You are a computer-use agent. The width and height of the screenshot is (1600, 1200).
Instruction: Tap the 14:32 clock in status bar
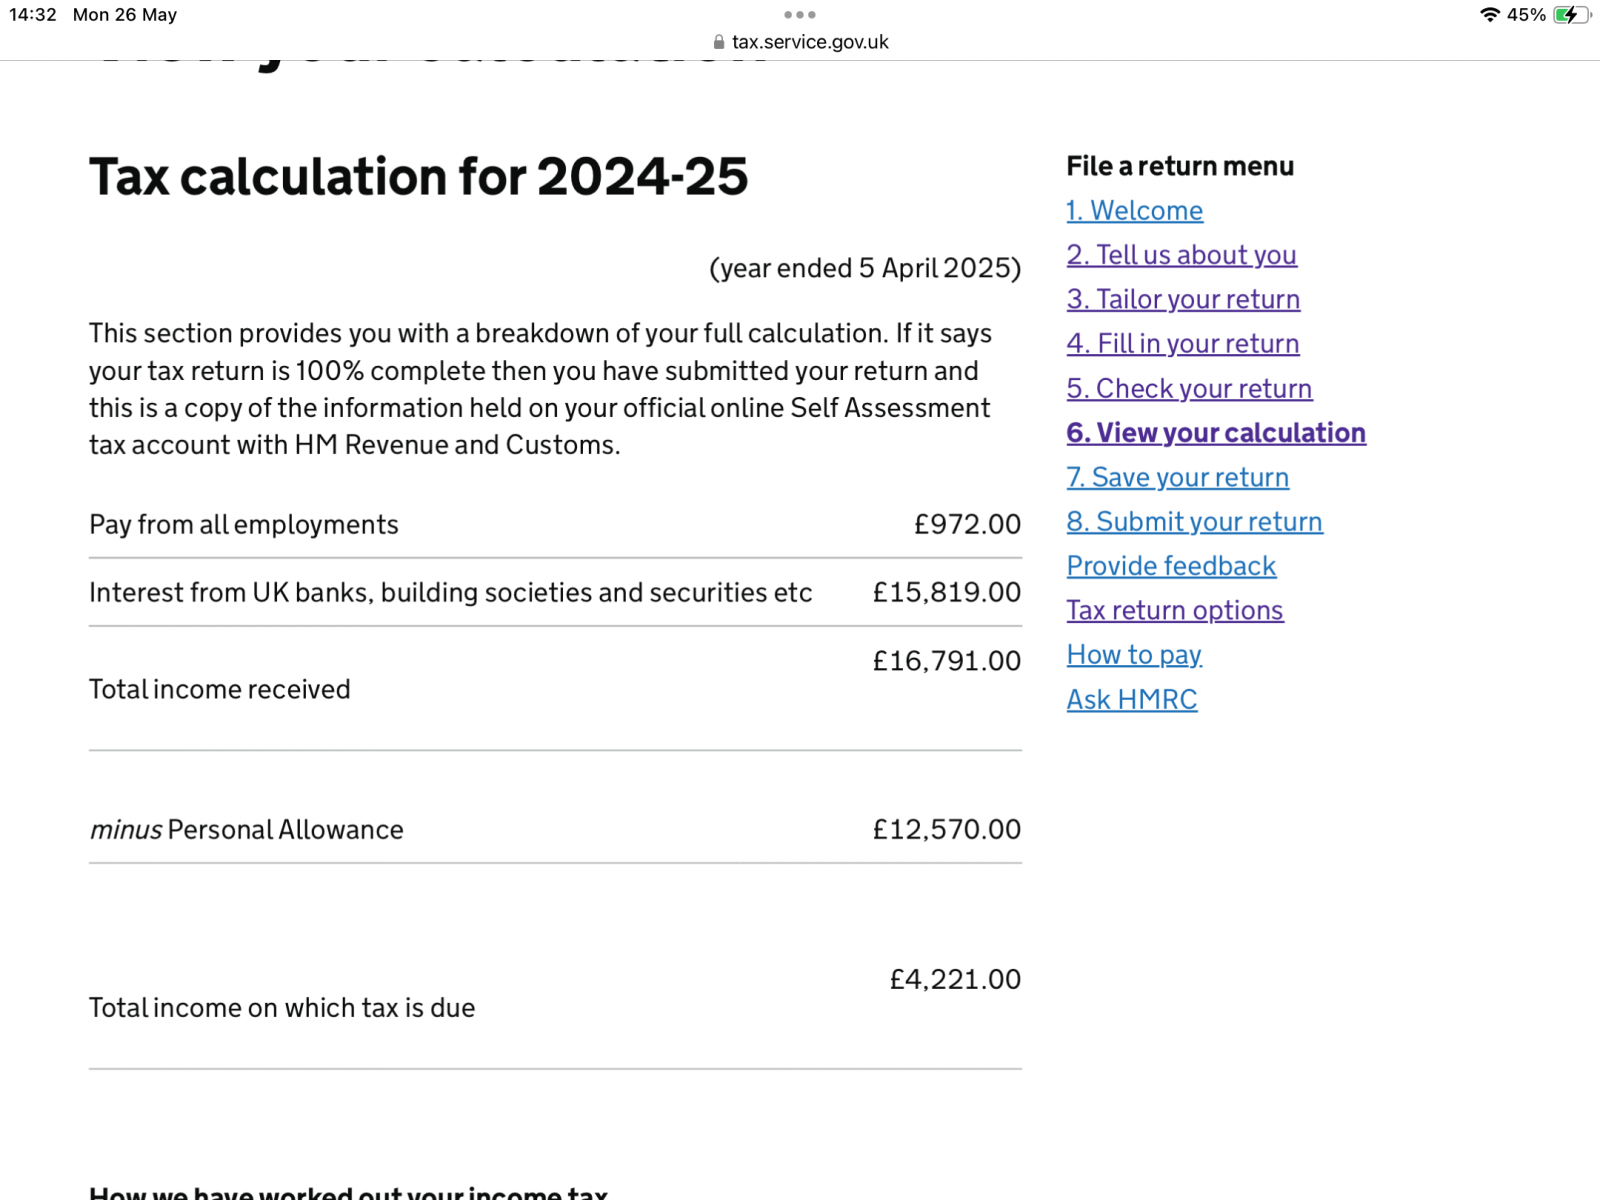pos(33,15)
